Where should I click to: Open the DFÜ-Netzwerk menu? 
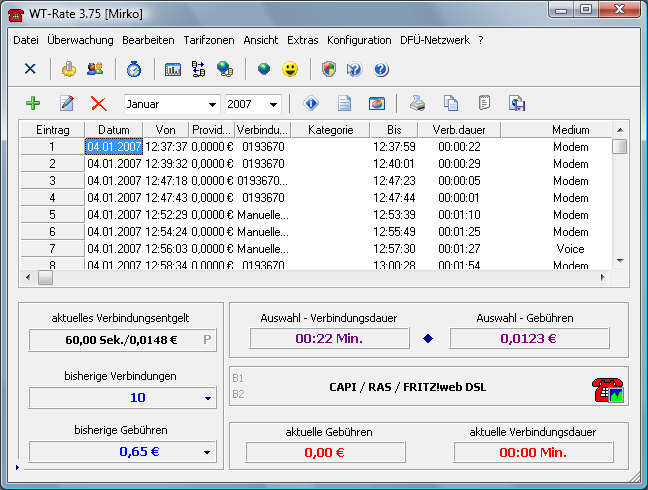click(x=435, y=40)
